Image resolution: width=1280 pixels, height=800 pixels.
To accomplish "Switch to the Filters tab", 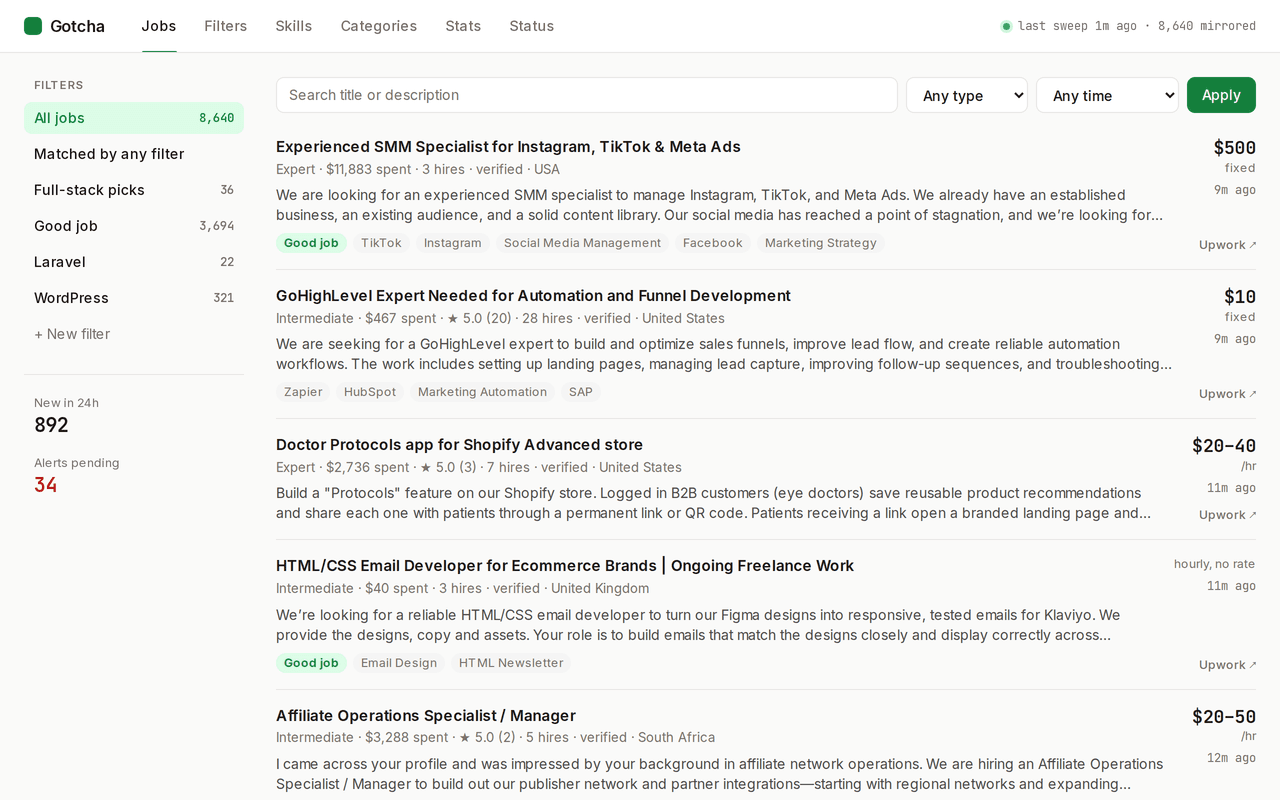I will [x=226, y=26].
